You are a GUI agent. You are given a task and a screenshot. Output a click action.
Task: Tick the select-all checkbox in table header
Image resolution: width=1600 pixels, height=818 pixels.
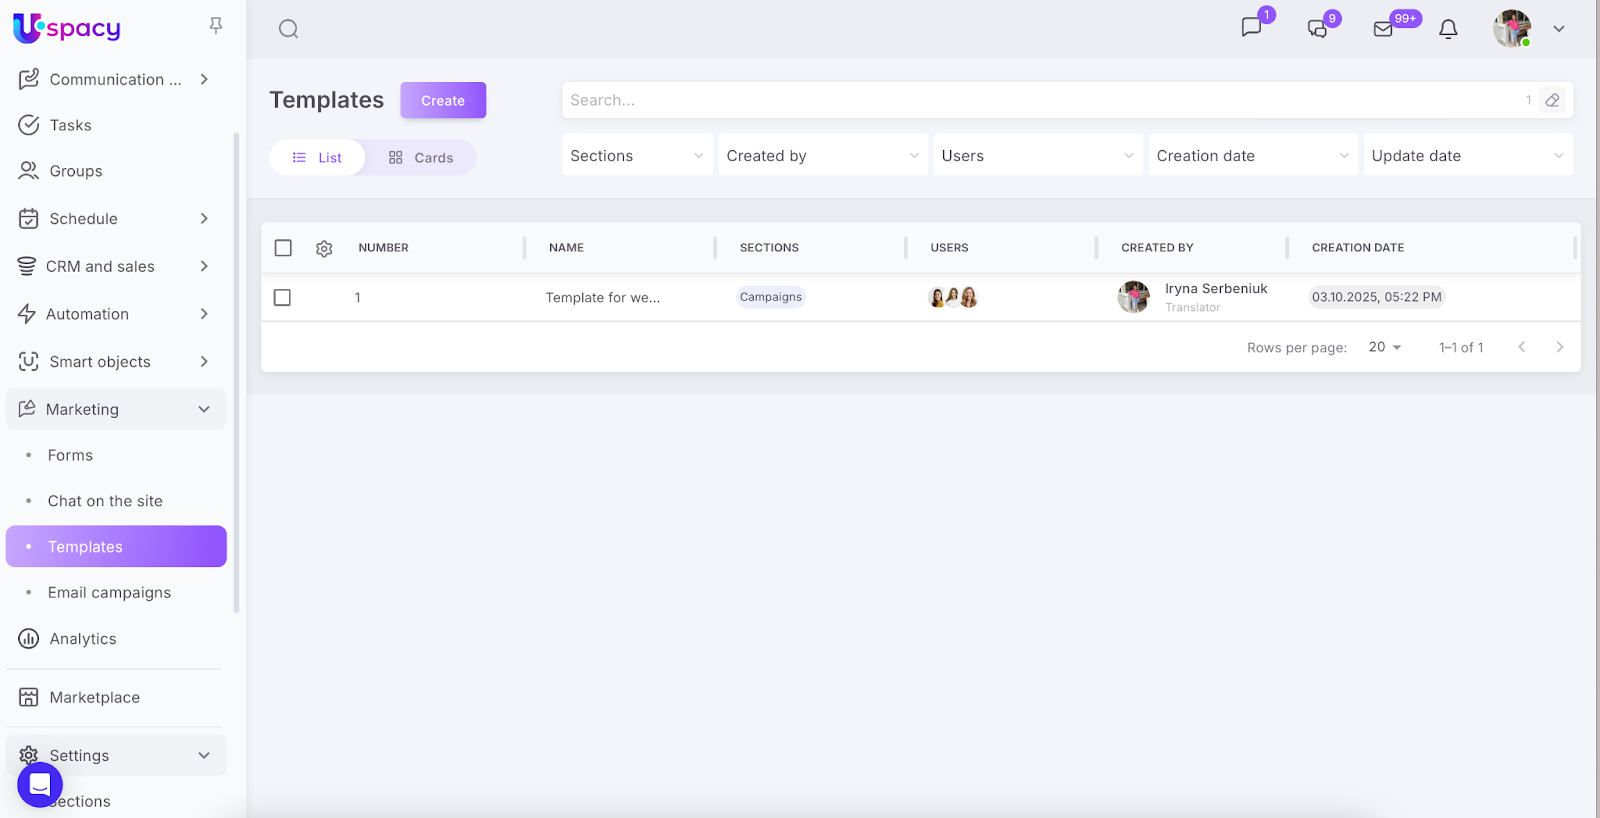click(283, 248)
